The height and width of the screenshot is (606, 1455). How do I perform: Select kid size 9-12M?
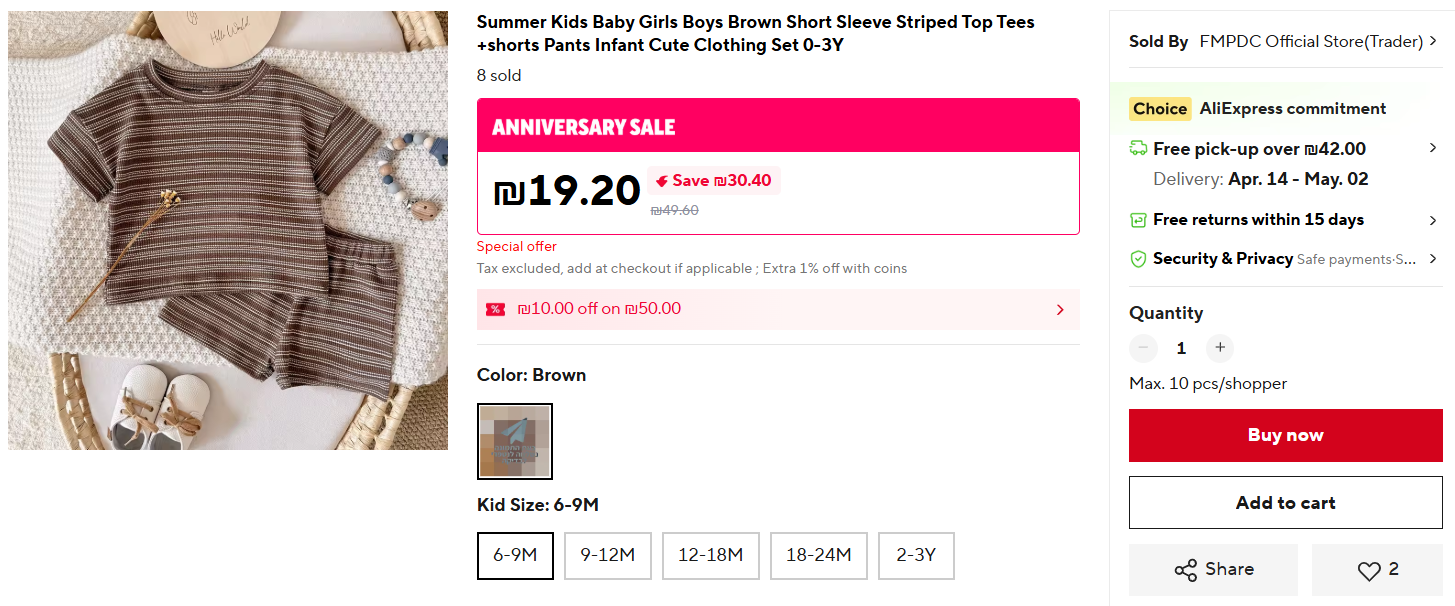pyautogui.click(x=607, y=555)
